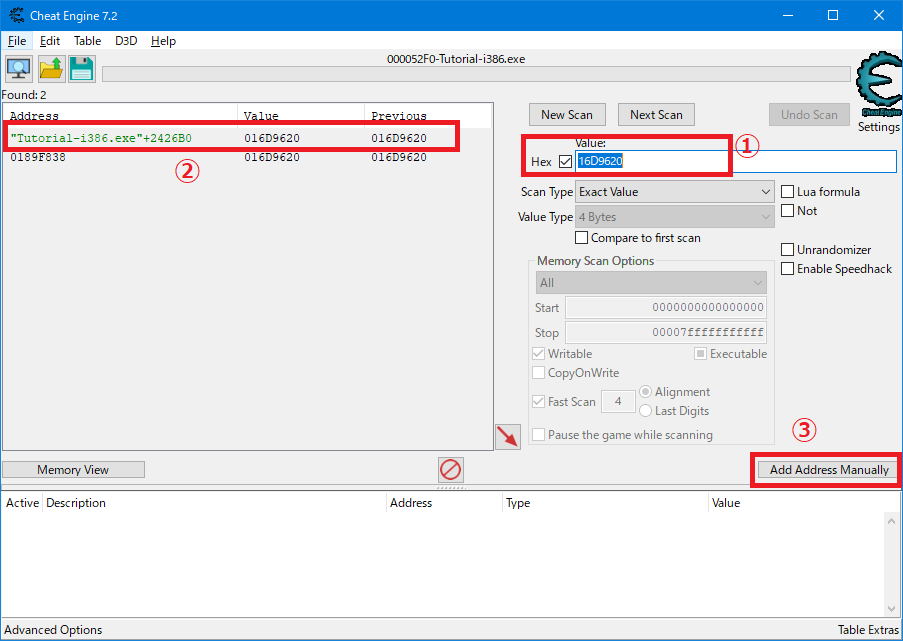Click the address table scroll up arrow
This screenshot has width=903, height=641.
(891, 521)
